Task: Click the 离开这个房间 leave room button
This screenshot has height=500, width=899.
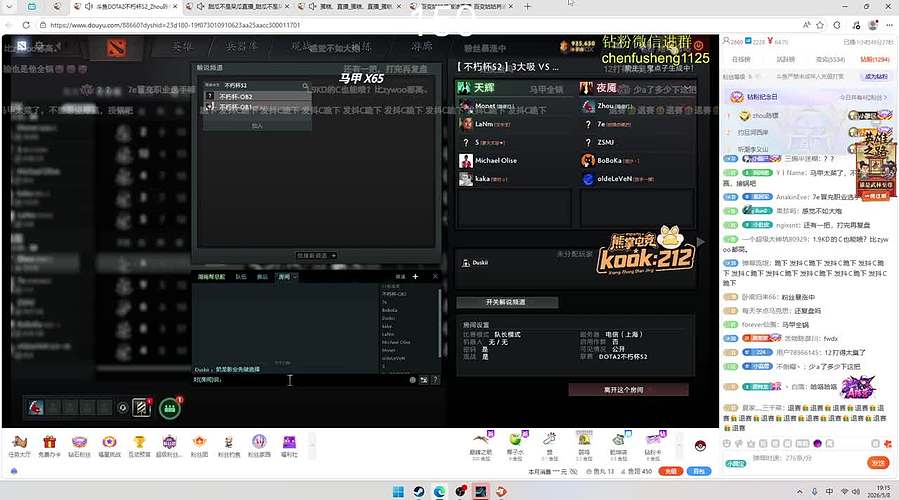Action: coord(628,390)
